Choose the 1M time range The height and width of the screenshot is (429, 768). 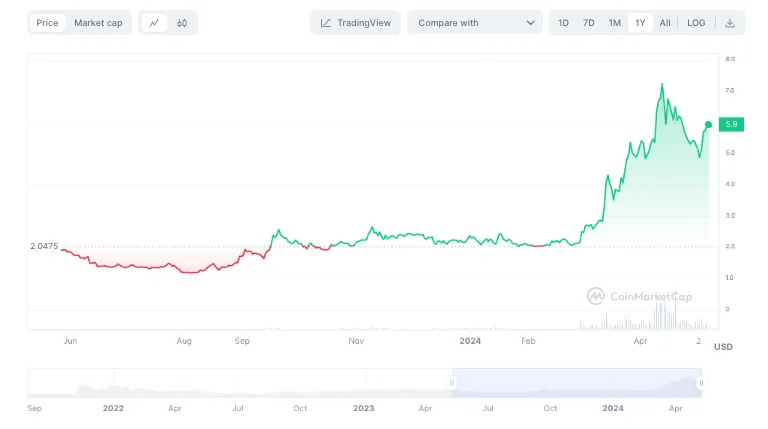pyautogui.click(x=614, y=23)
